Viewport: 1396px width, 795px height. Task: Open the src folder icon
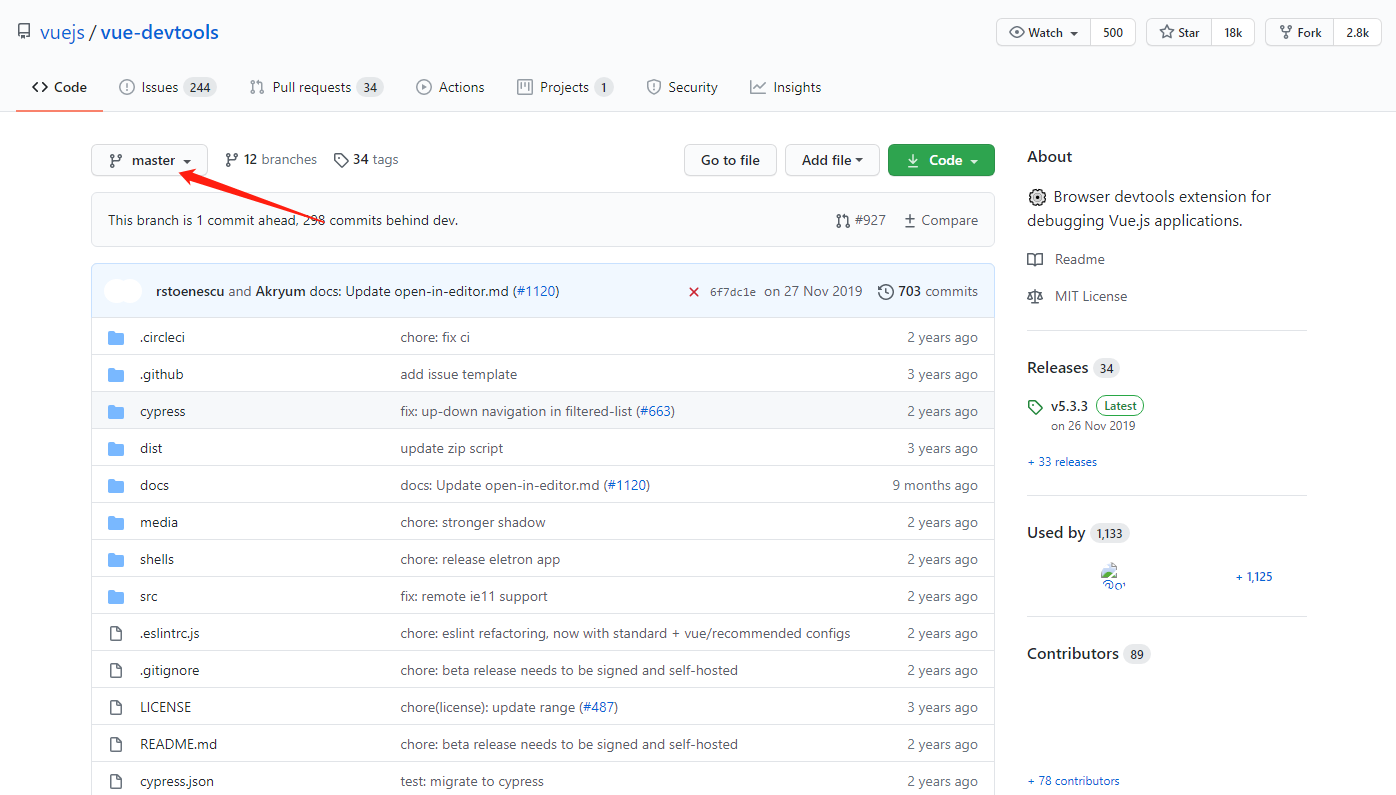[115, 596]
